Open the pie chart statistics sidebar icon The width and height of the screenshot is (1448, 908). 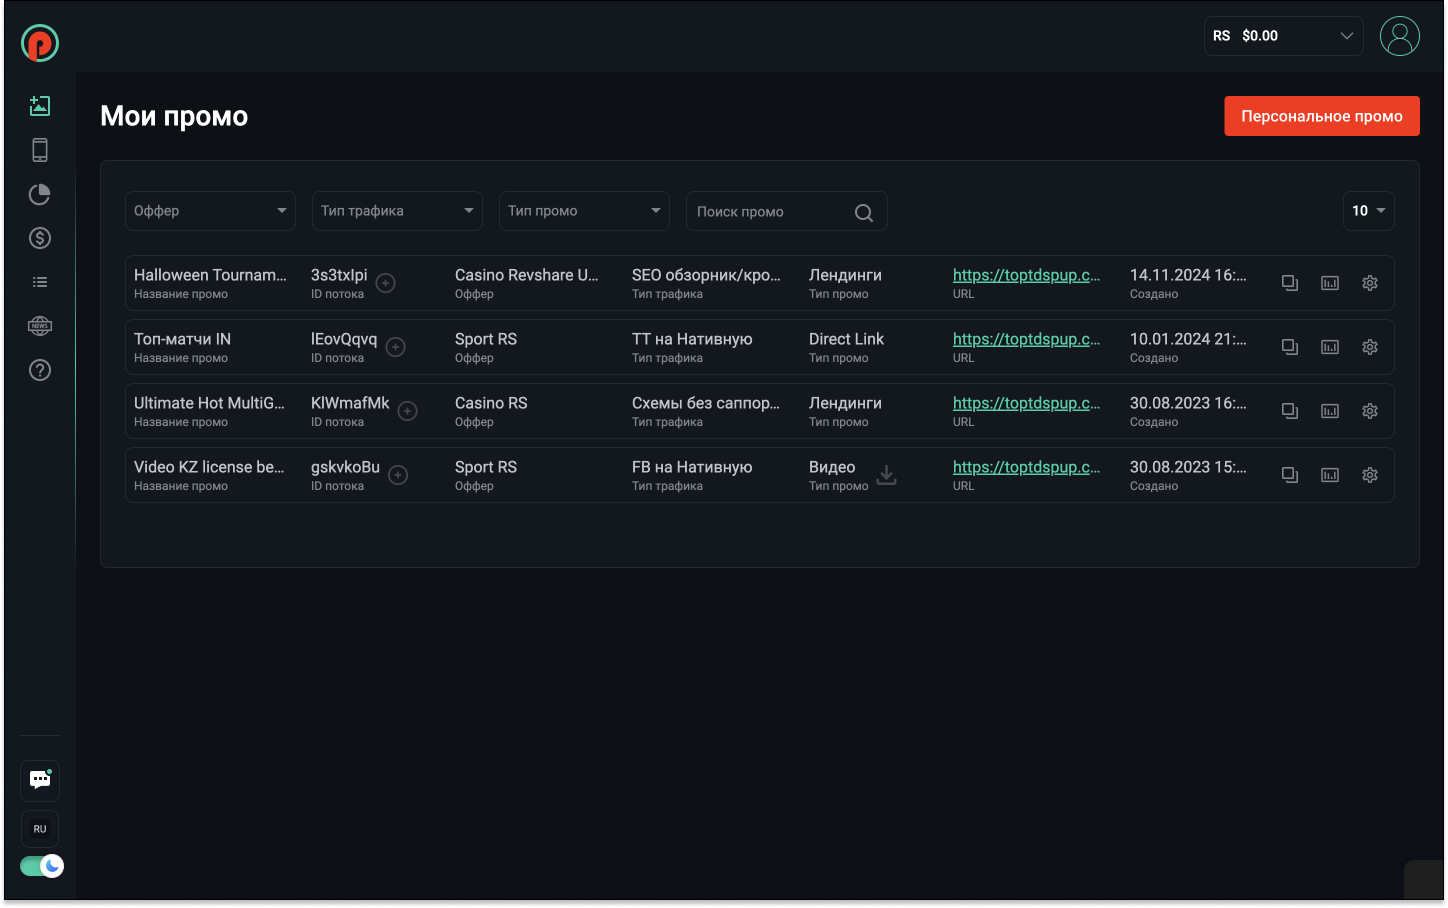coord(40,194)
